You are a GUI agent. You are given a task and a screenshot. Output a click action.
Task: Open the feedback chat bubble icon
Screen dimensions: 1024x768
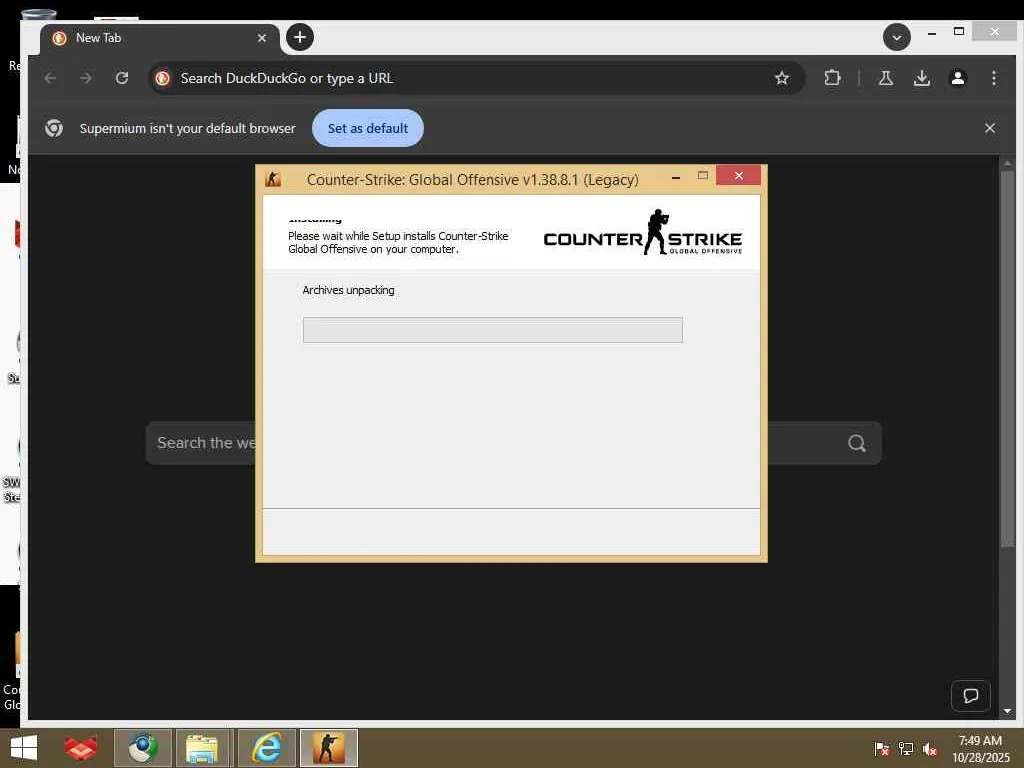pyautogui.click(x=970, y=696)
